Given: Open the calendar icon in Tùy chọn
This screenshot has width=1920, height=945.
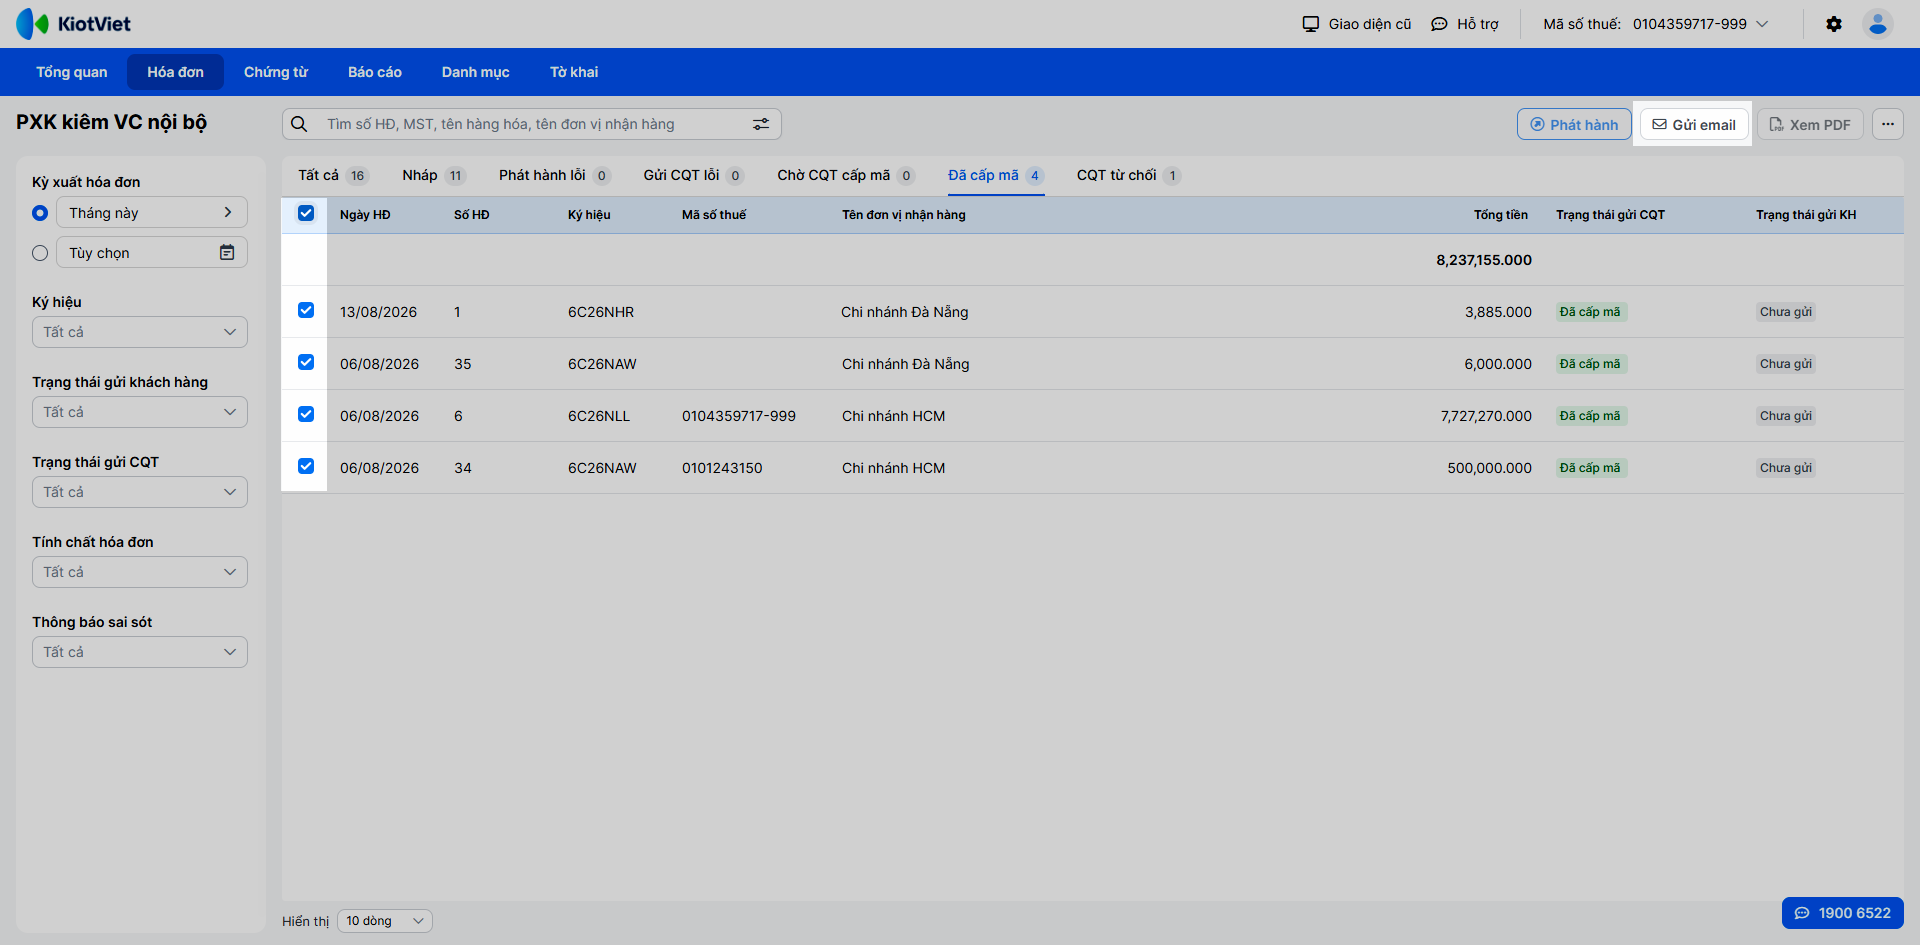Looking at the screenshot, I should pyautogui.click(x=227, y=252).
